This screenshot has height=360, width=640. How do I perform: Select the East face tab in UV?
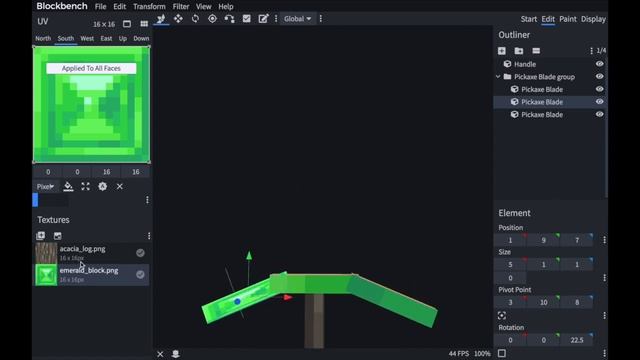point(106,38)
